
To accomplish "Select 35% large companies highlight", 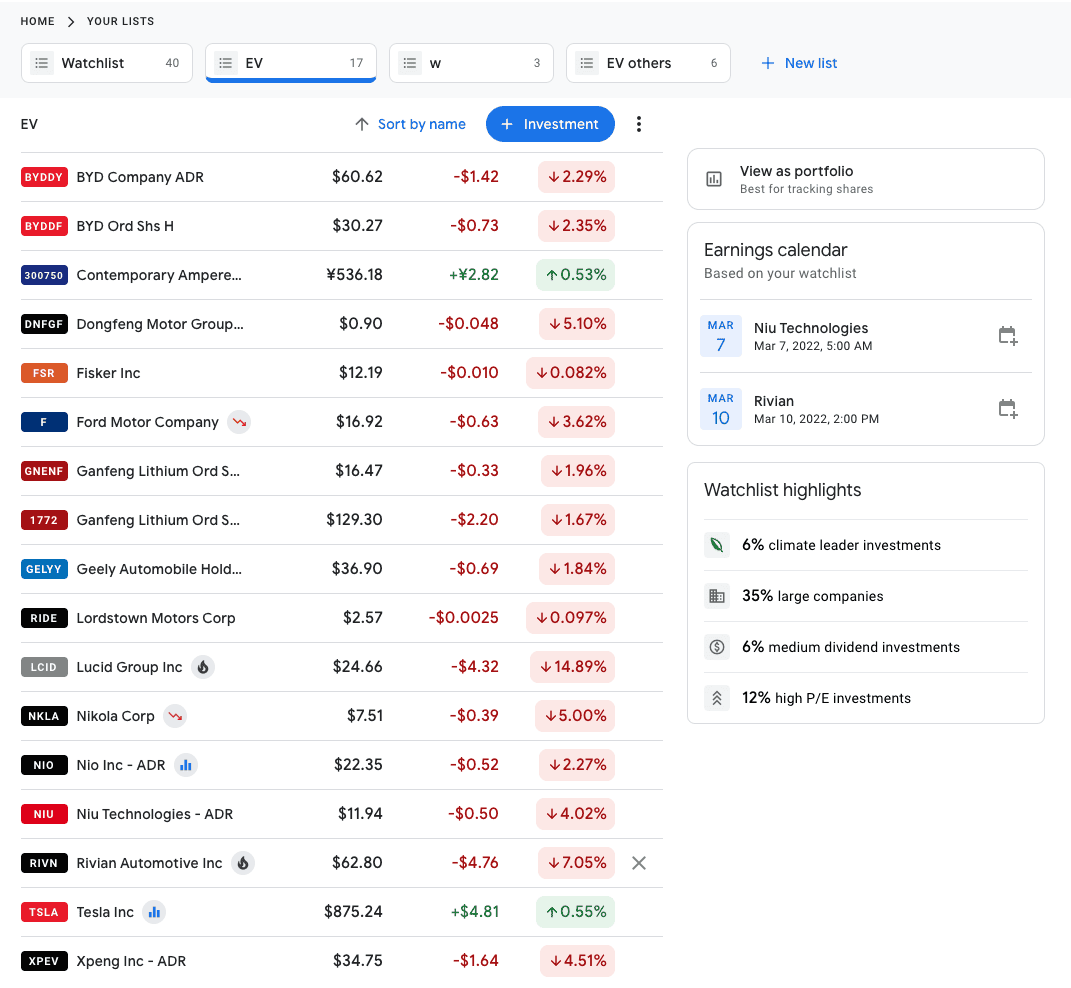I will coord(865,596).
